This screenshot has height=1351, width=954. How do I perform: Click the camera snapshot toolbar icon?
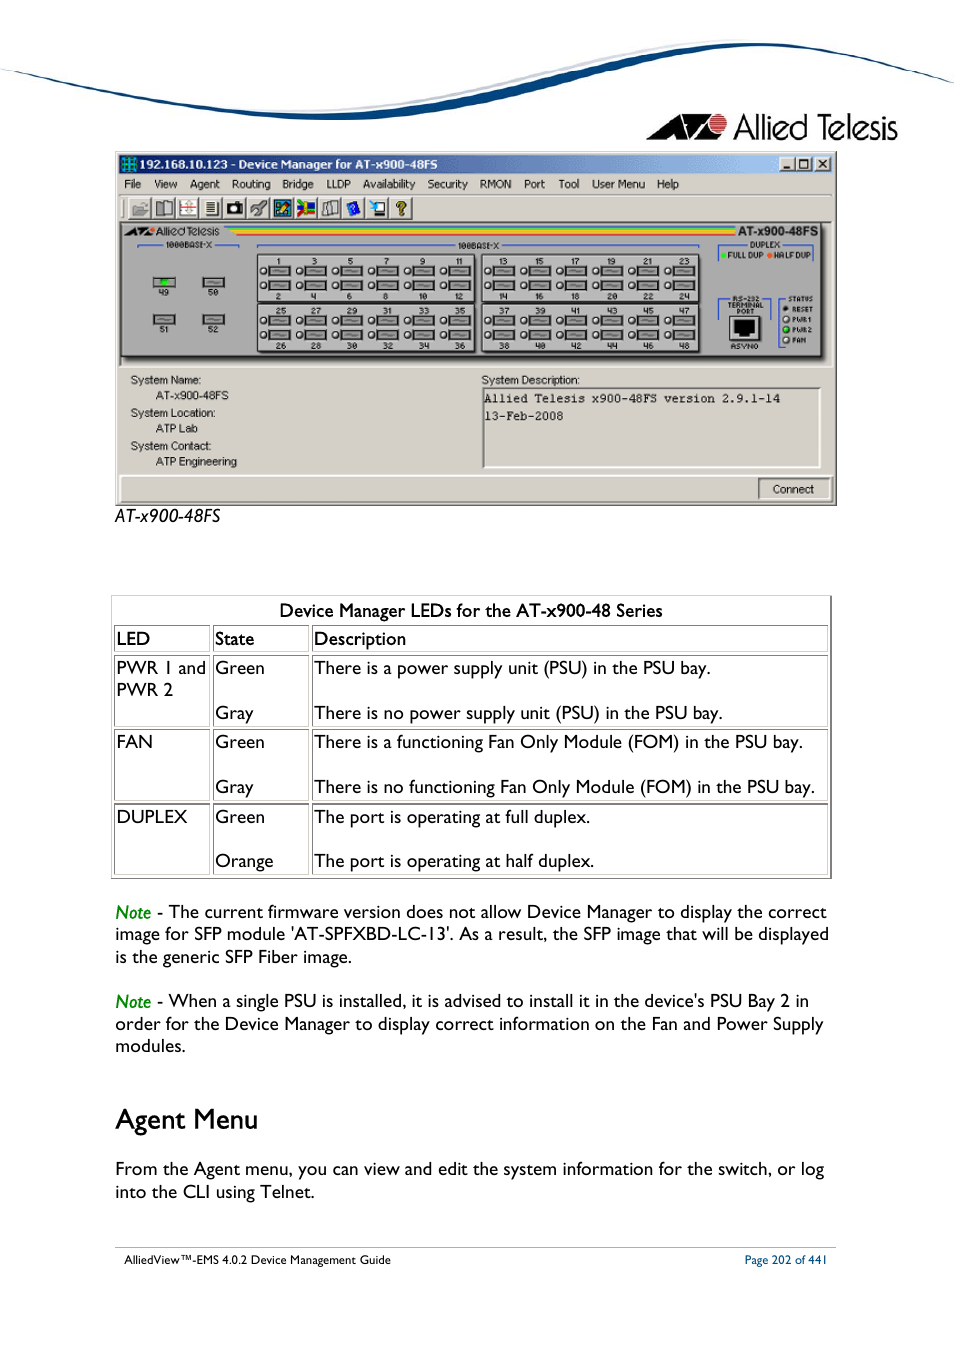click(235, 208)
